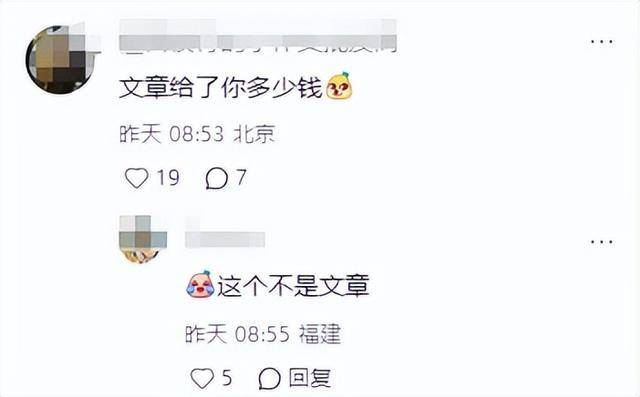Select the comment text 文章给了你多少钱
Image resolution: width=640 pixels, height=397 pixels.
tap(221, 88)
